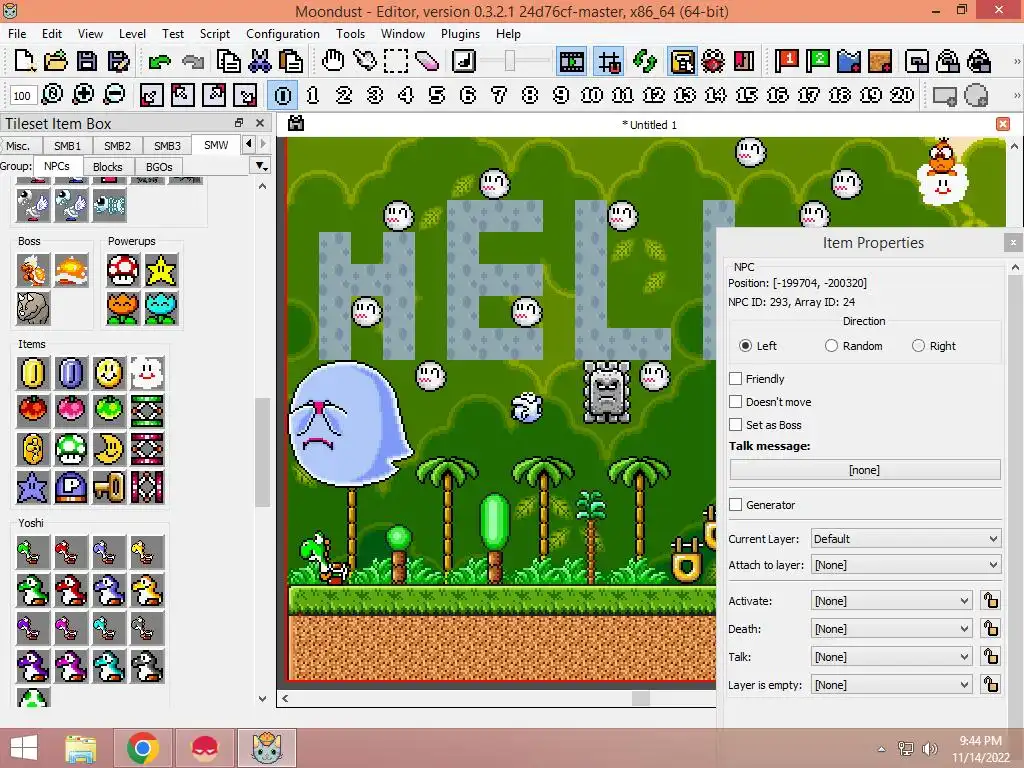Viewport: 1024px width, 768px height.
Task: Click the level horizontal scrollbar thumb
Action: click(x=641, y=698)
